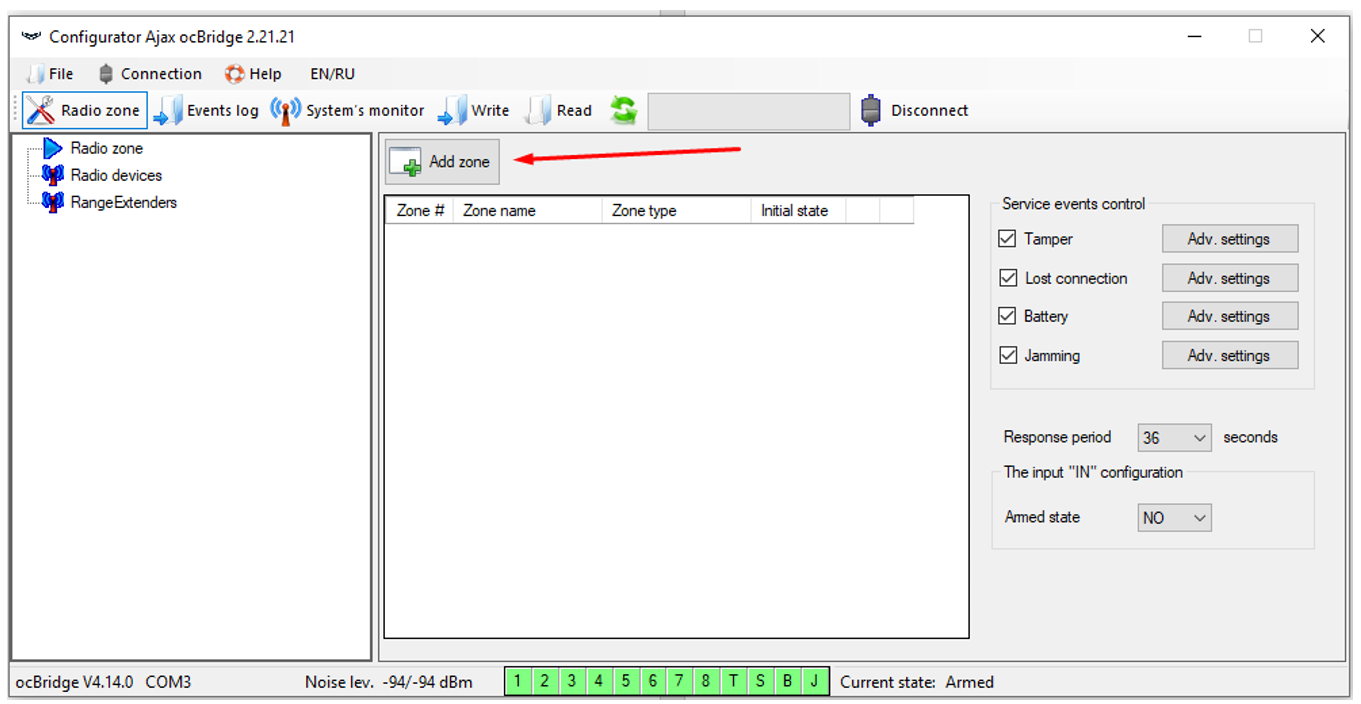Click the Zone name column header

pyautogui.click(x=528, y=210)
